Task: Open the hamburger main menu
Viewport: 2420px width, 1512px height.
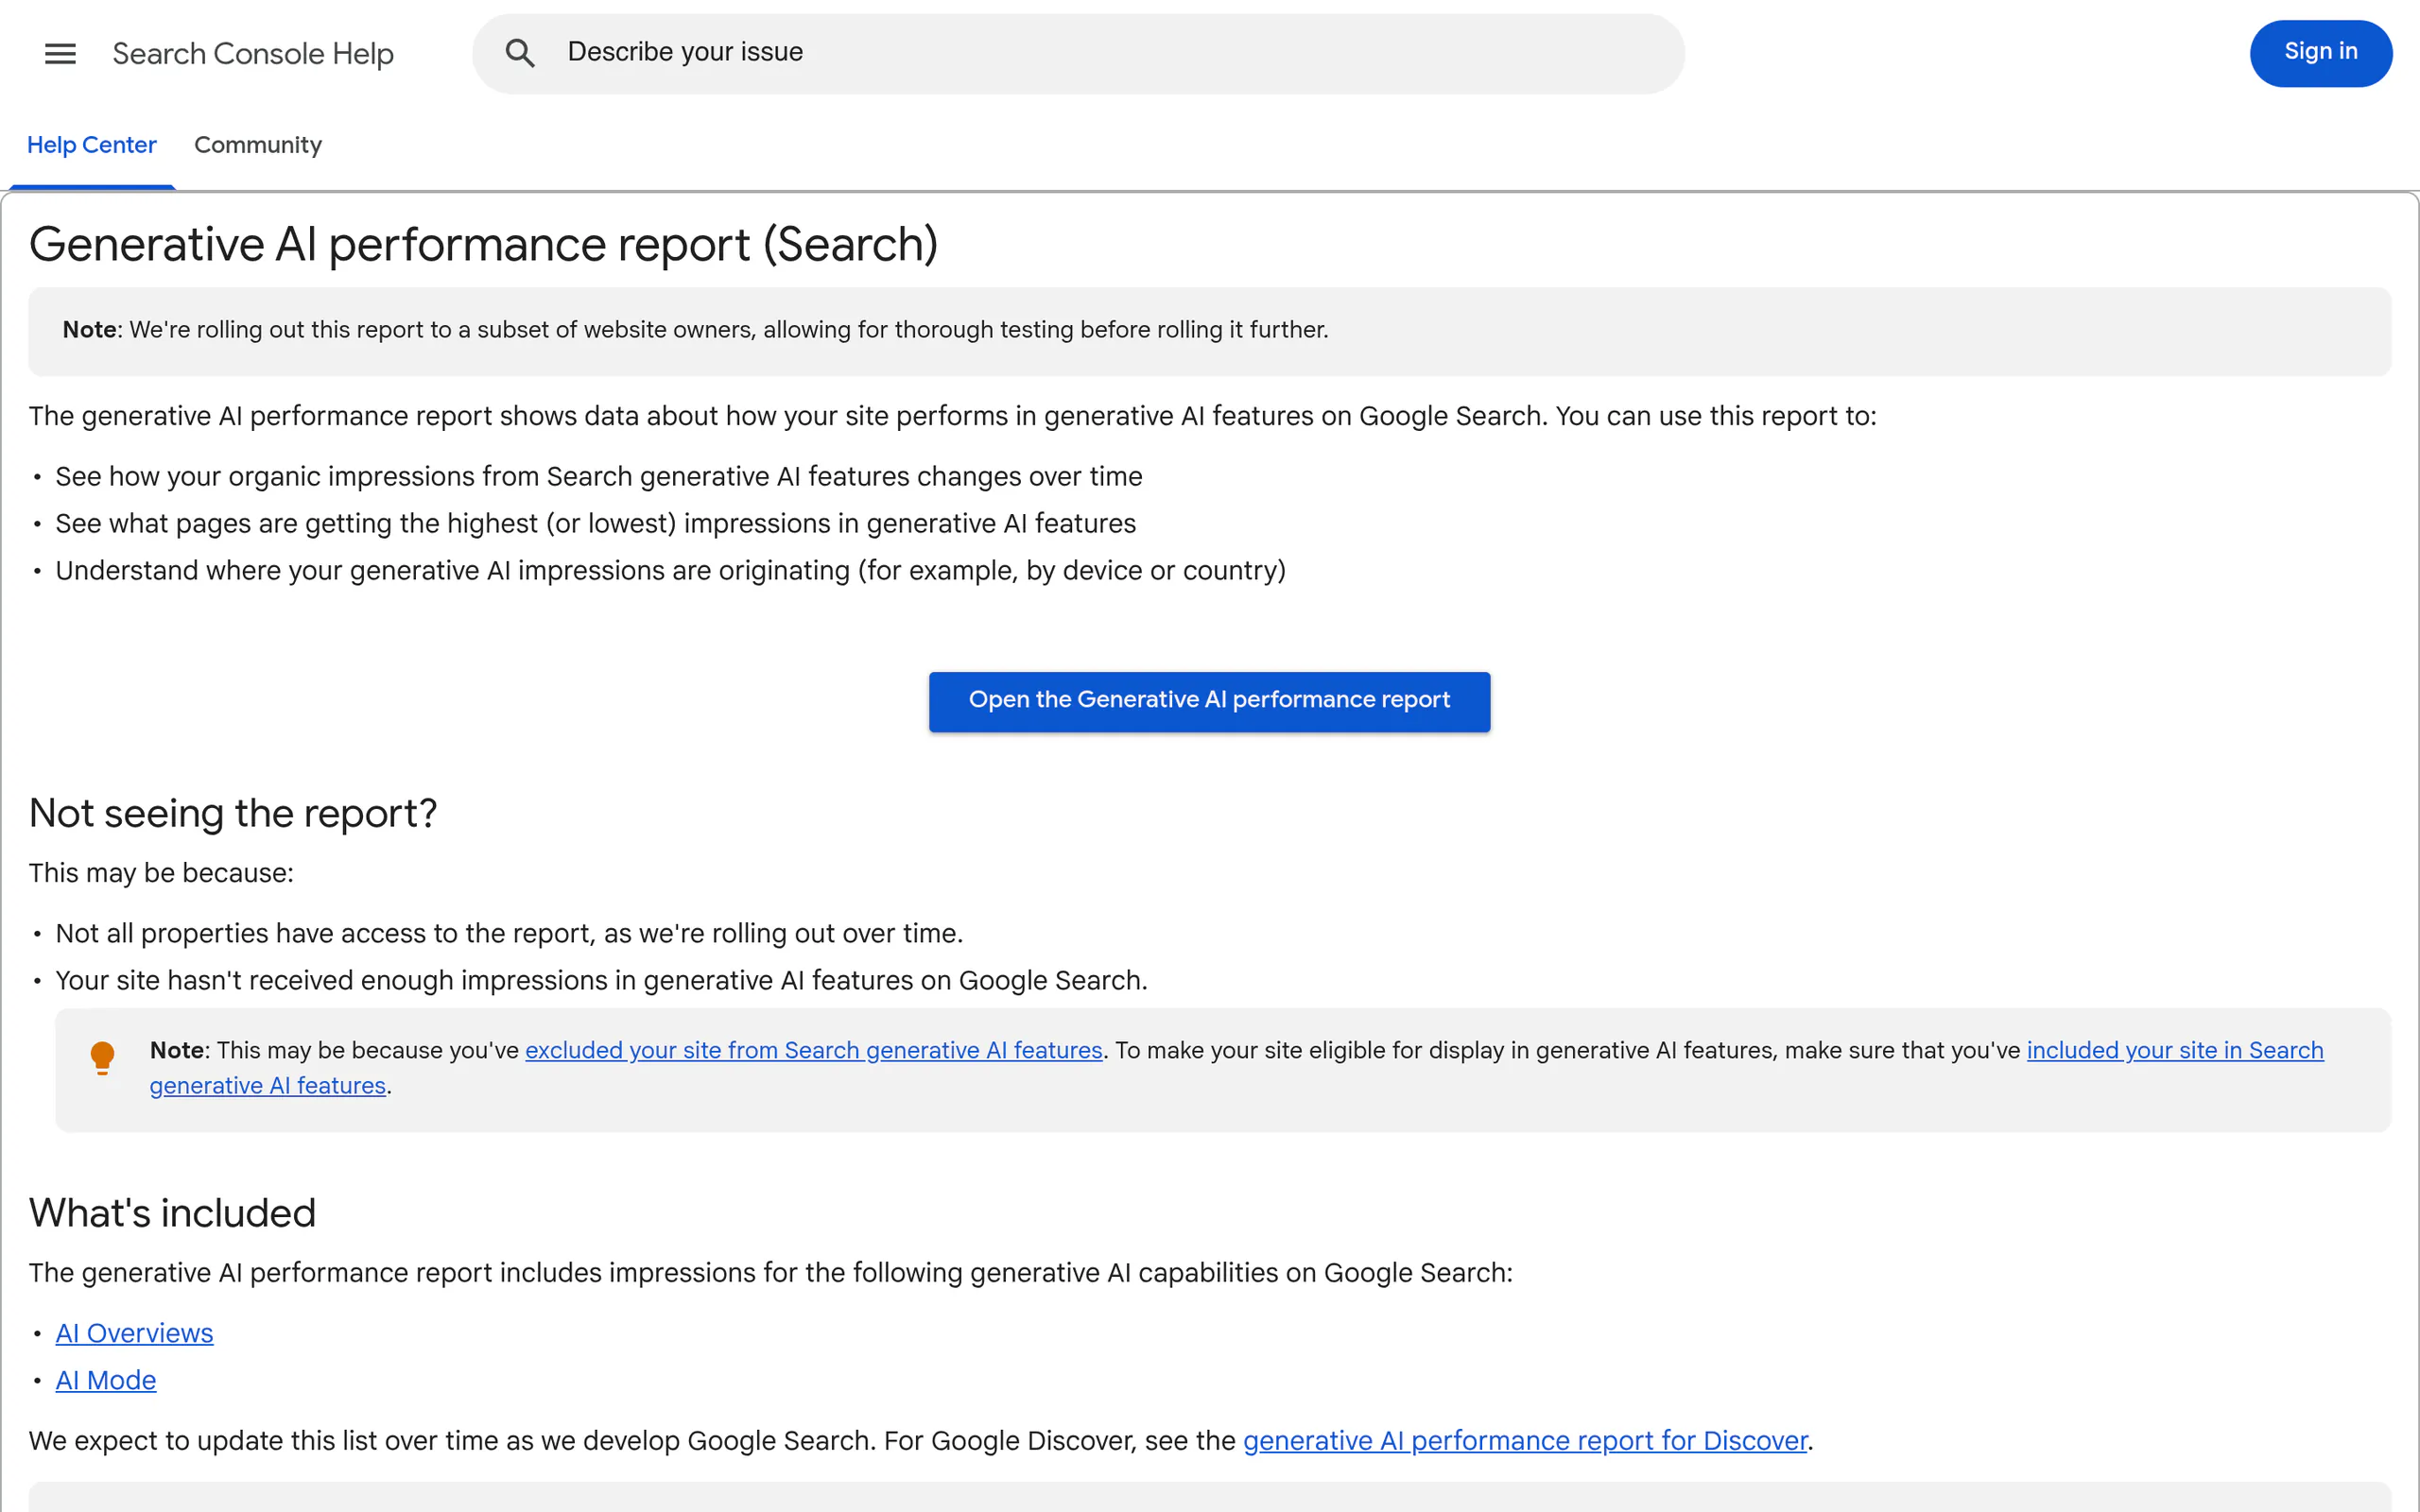Action: coord(60,53)
